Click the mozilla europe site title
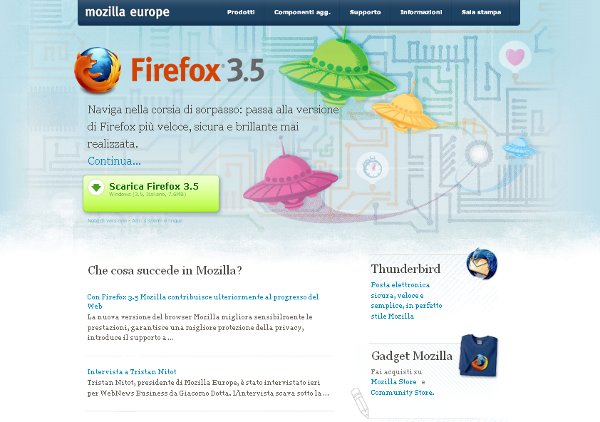 [x=127, y=12]
